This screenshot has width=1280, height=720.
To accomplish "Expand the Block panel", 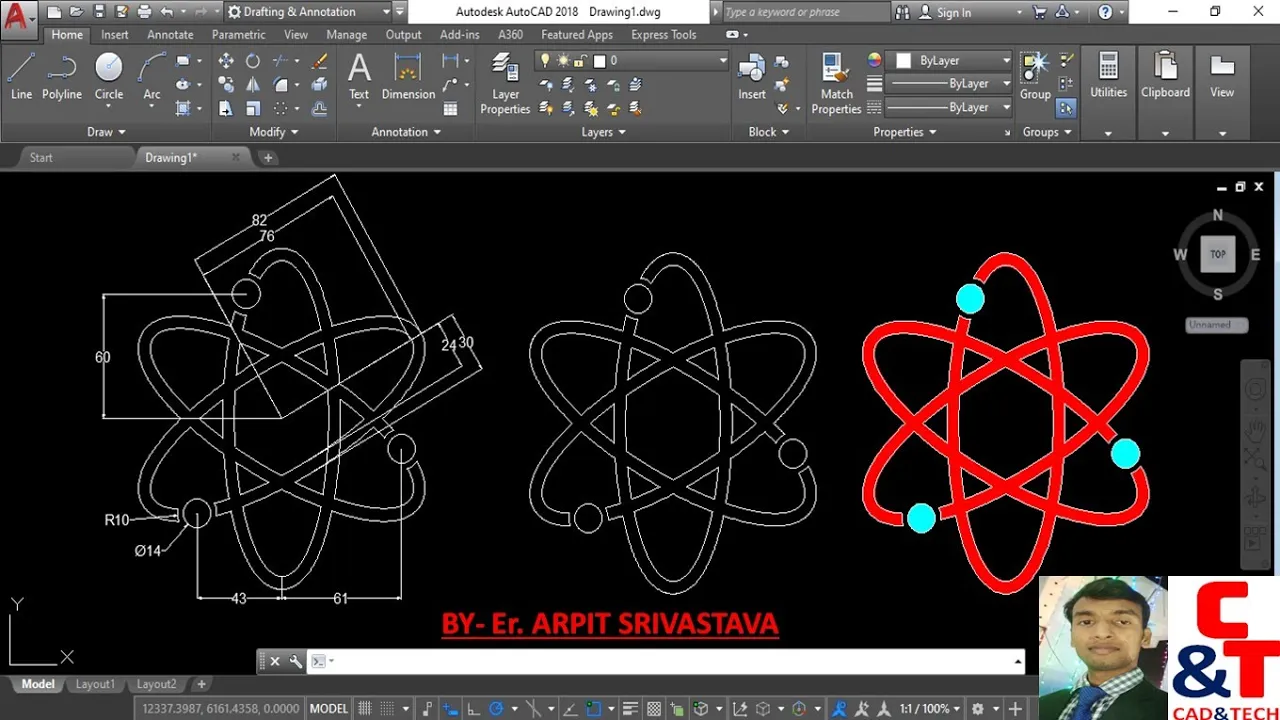I will click(x=769, y=132).
